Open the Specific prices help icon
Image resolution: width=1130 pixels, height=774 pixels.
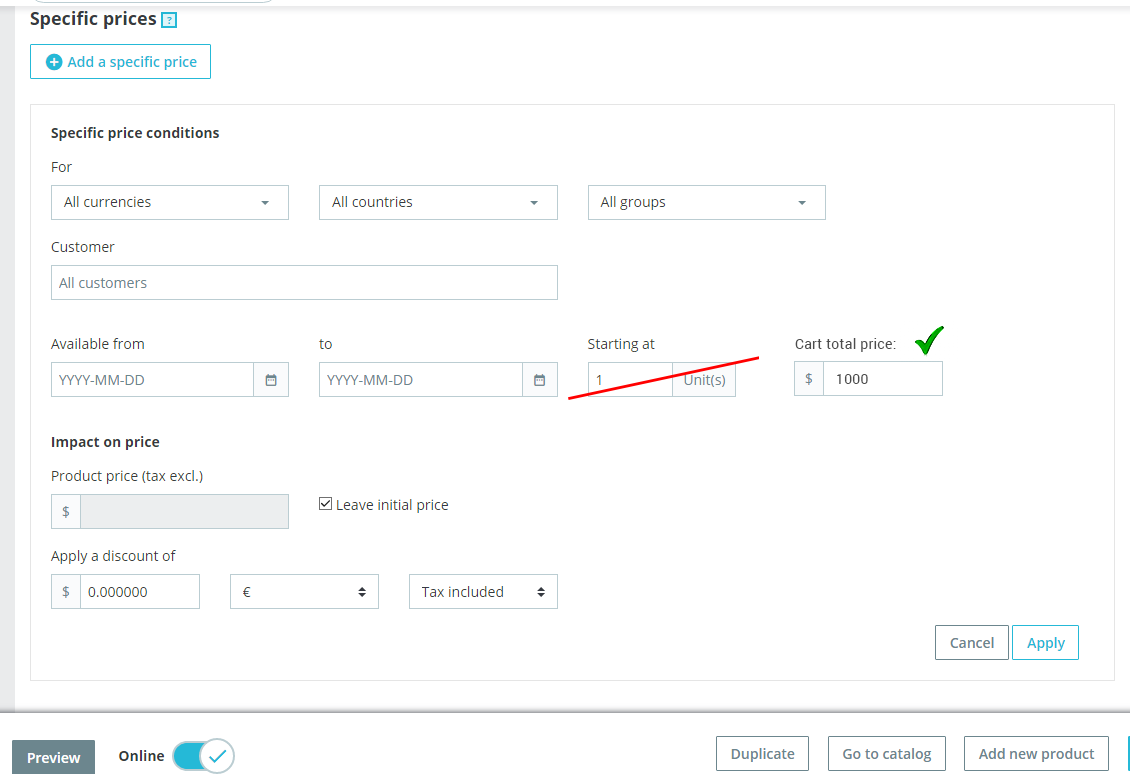pos(169,20)
